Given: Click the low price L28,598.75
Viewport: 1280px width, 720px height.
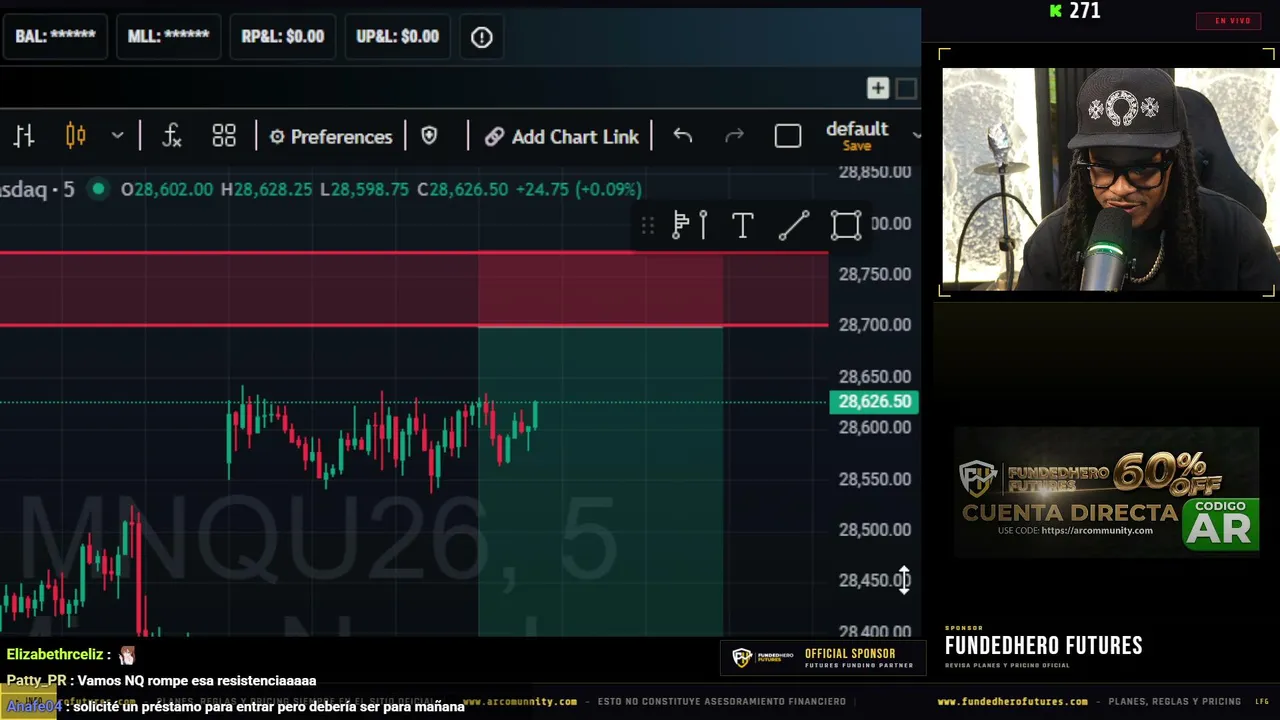Looking at the screenshot, I should pyautogui.click(x=364, y=189).
